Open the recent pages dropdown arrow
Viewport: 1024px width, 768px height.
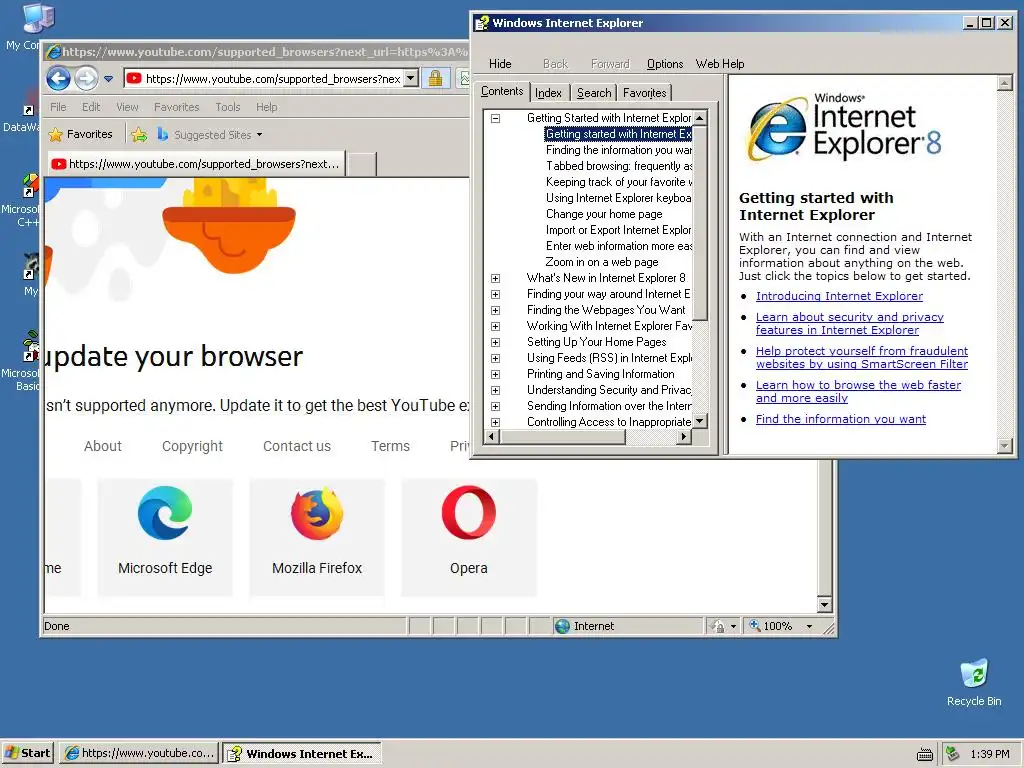coord(108,79)
